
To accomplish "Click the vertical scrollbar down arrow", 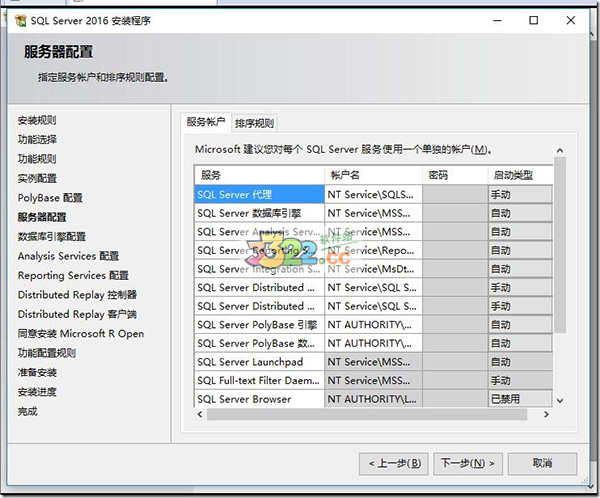I will pos(560,401).
